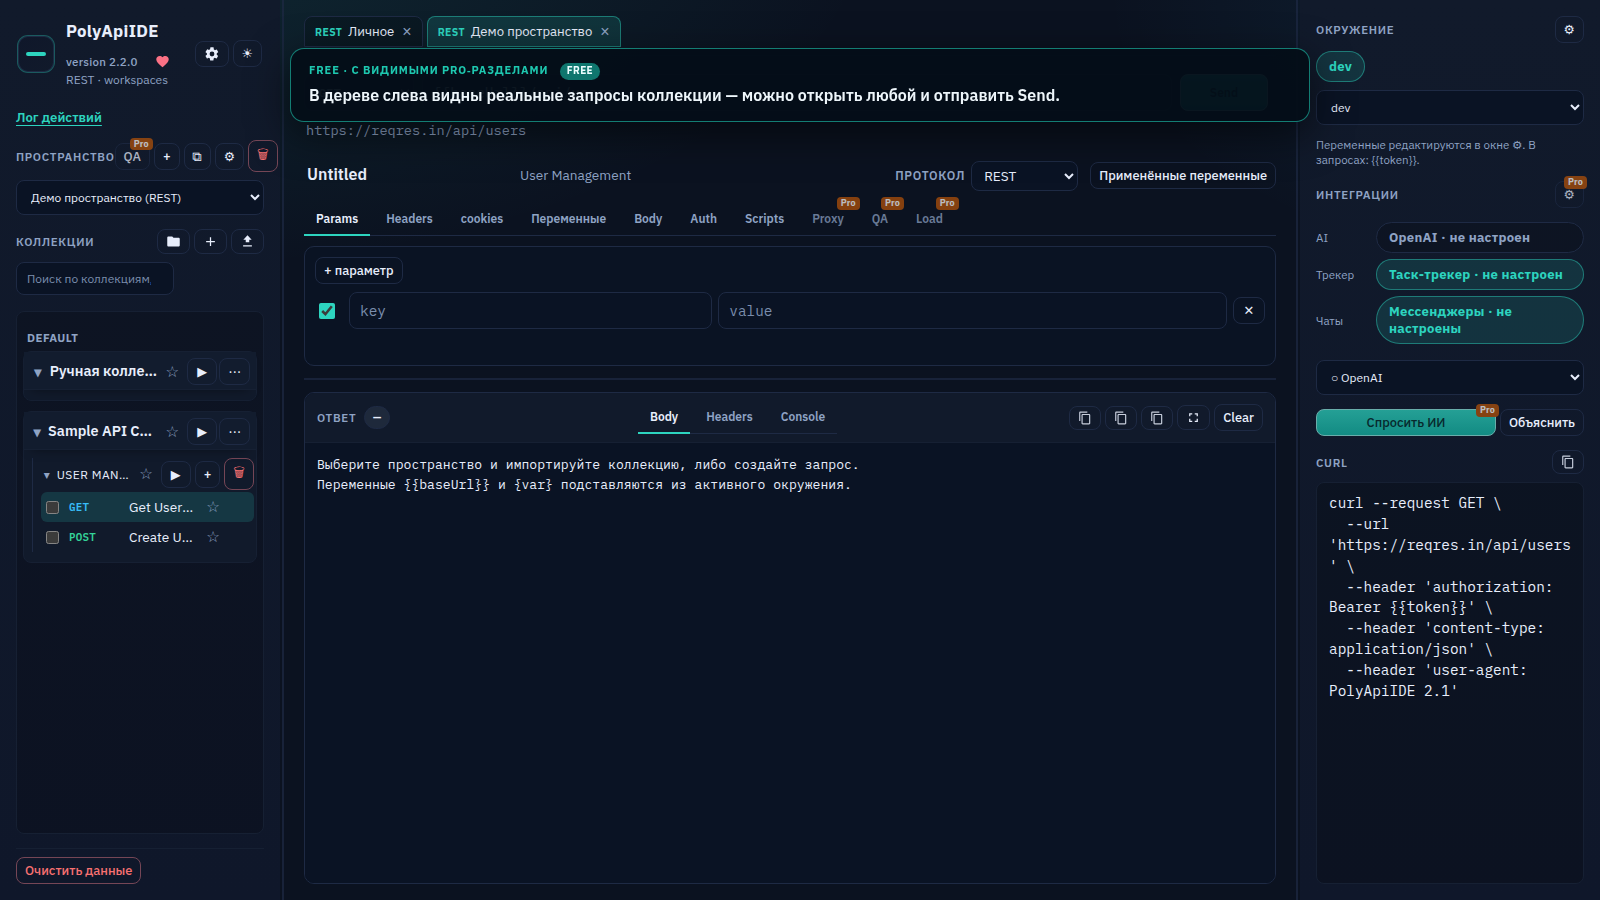Open the OpenAI provider dropdown
Screen dimensions: 1600x900
point(1449,378)
